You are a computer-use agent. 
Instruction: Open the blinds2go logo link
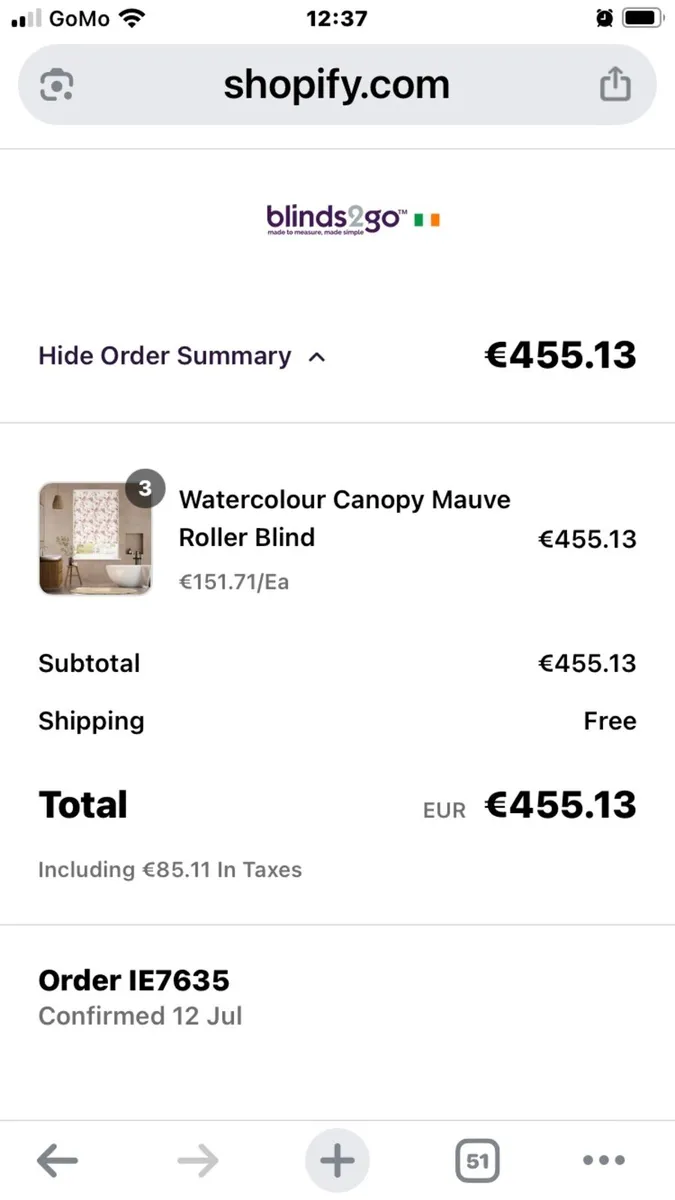[336, 217]
